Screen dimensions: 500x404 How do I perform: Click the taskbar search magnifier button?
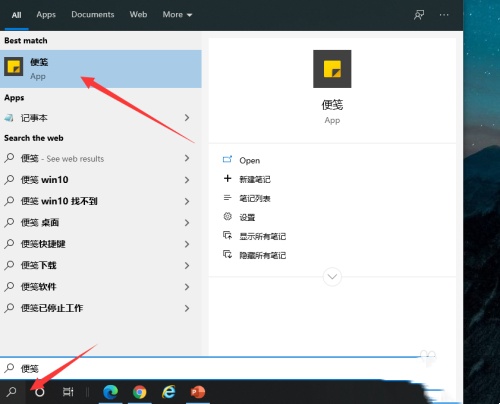point(12,392)
